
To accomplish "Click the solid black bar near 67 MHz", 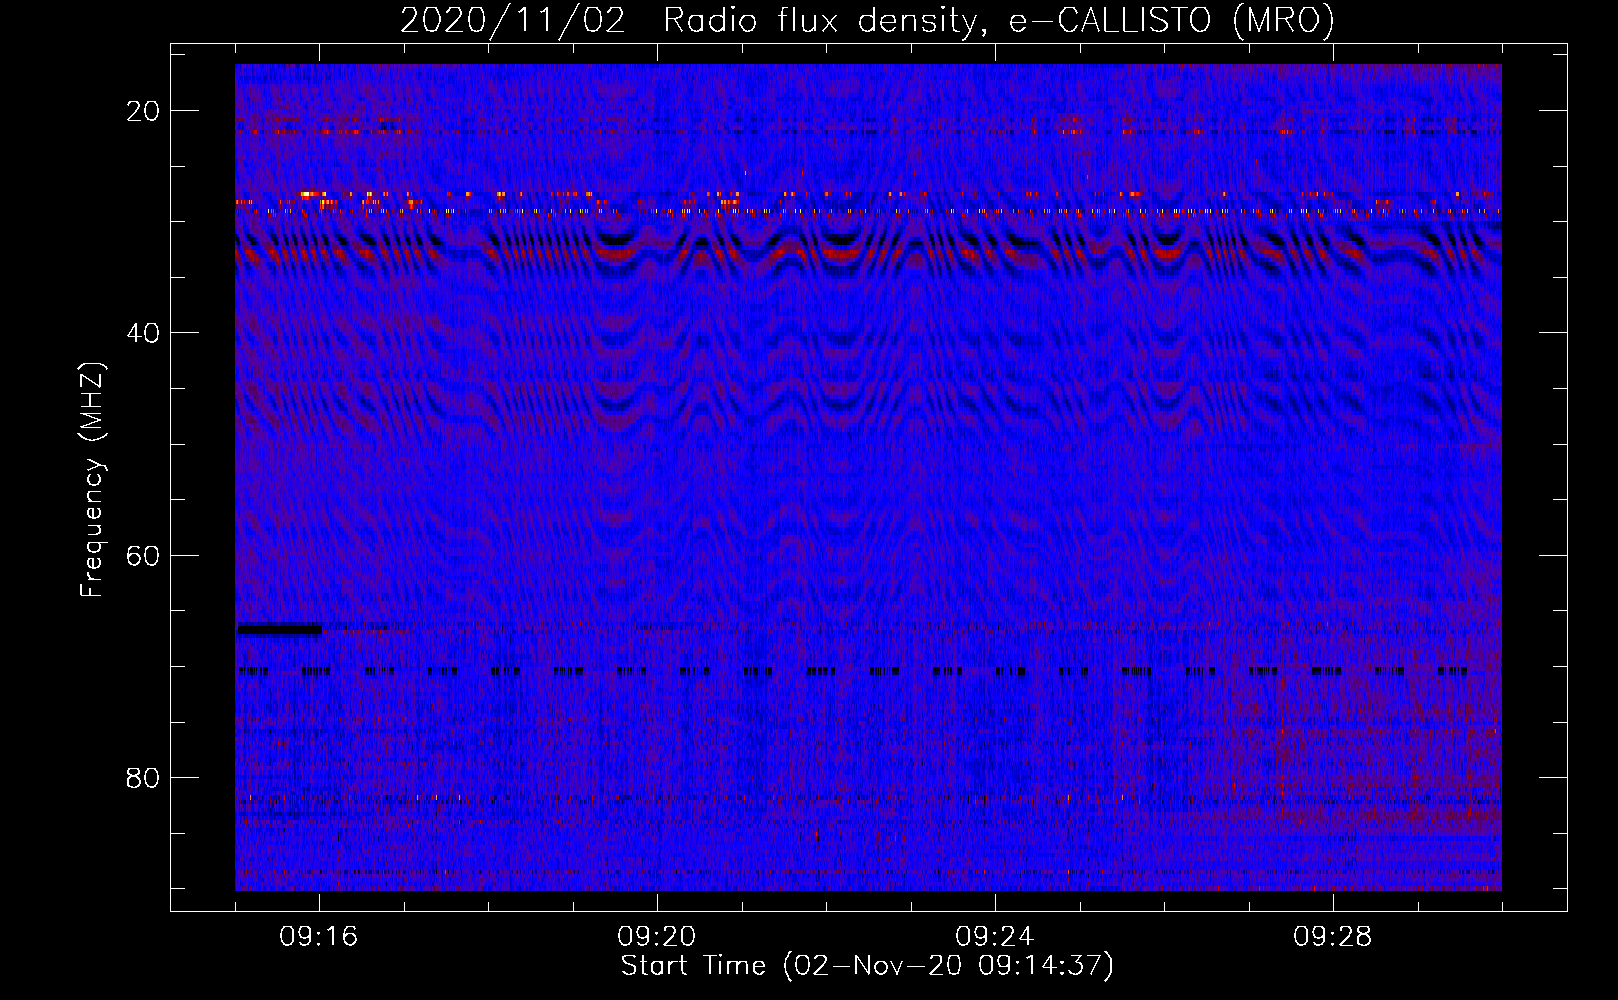I will pos(279,629).
